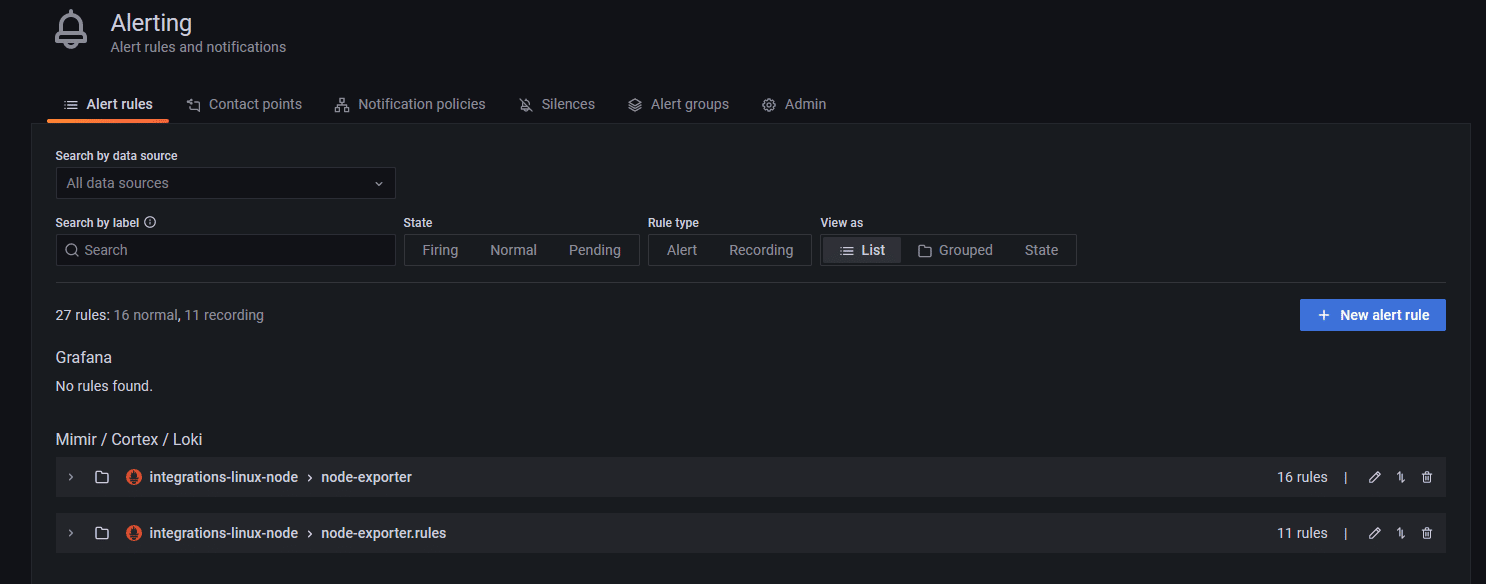This screenshot has height=584, width=1486.
Task: Click the '11 rules' count text
Action: coord(1302,533)
